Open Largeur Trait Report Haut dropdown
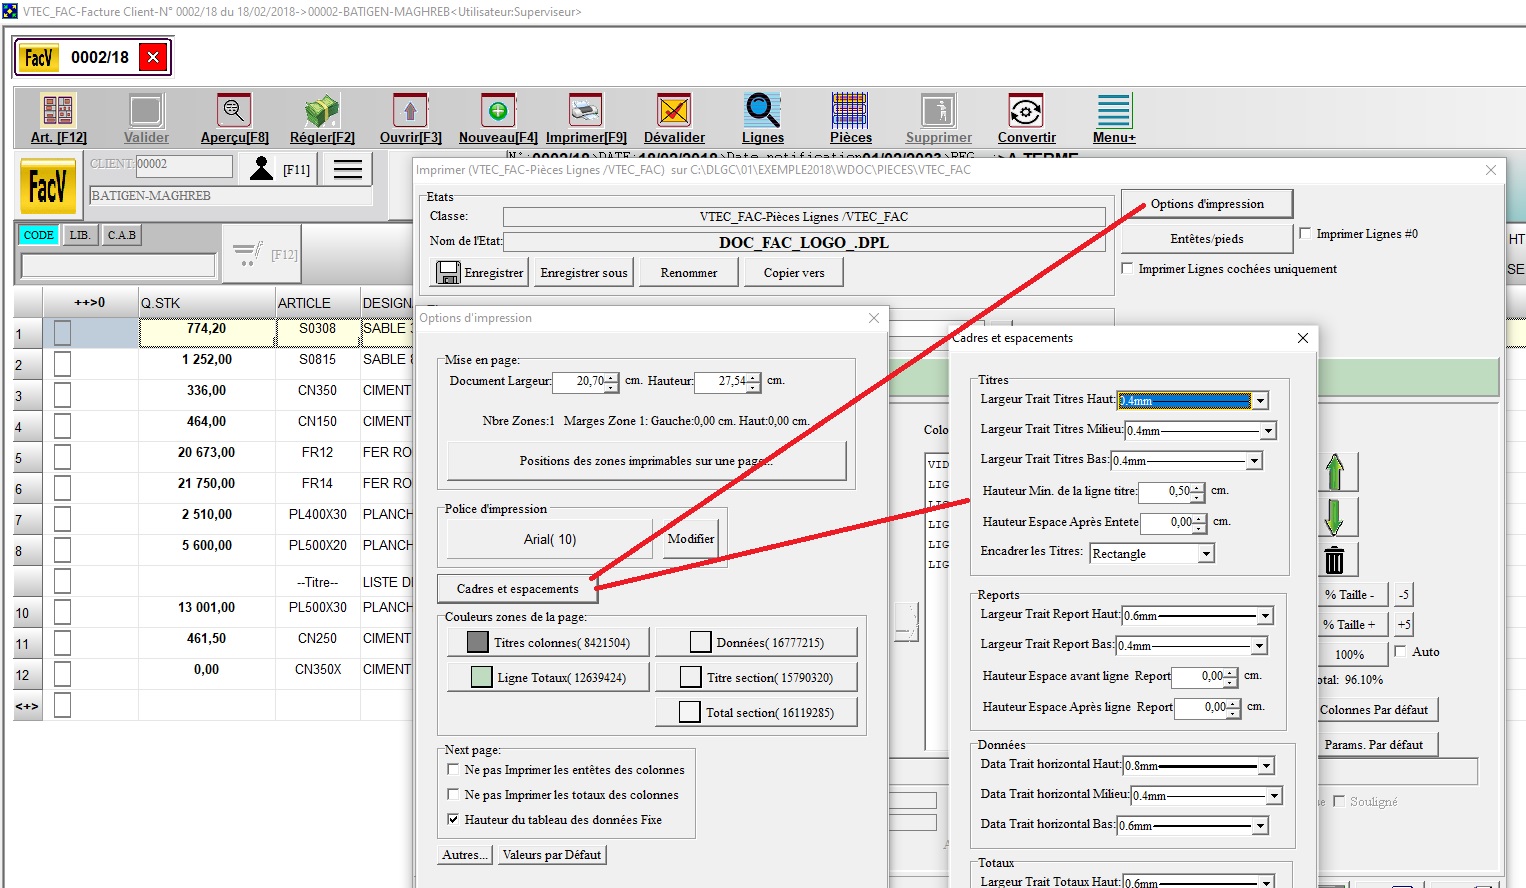 pyautogui.click(x=1265, y=615)
